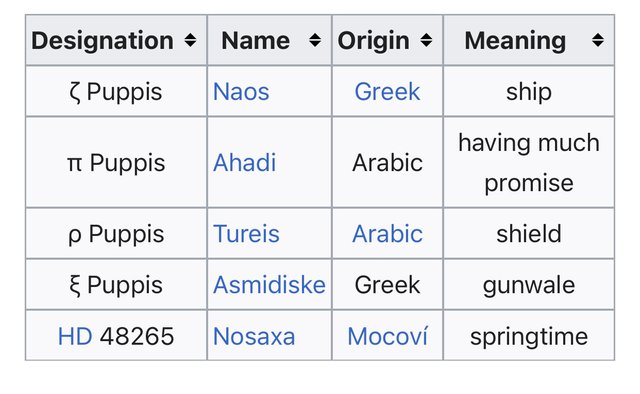Sort table by Meaning column arrows
640x394 pixels.
click(598, 40)
